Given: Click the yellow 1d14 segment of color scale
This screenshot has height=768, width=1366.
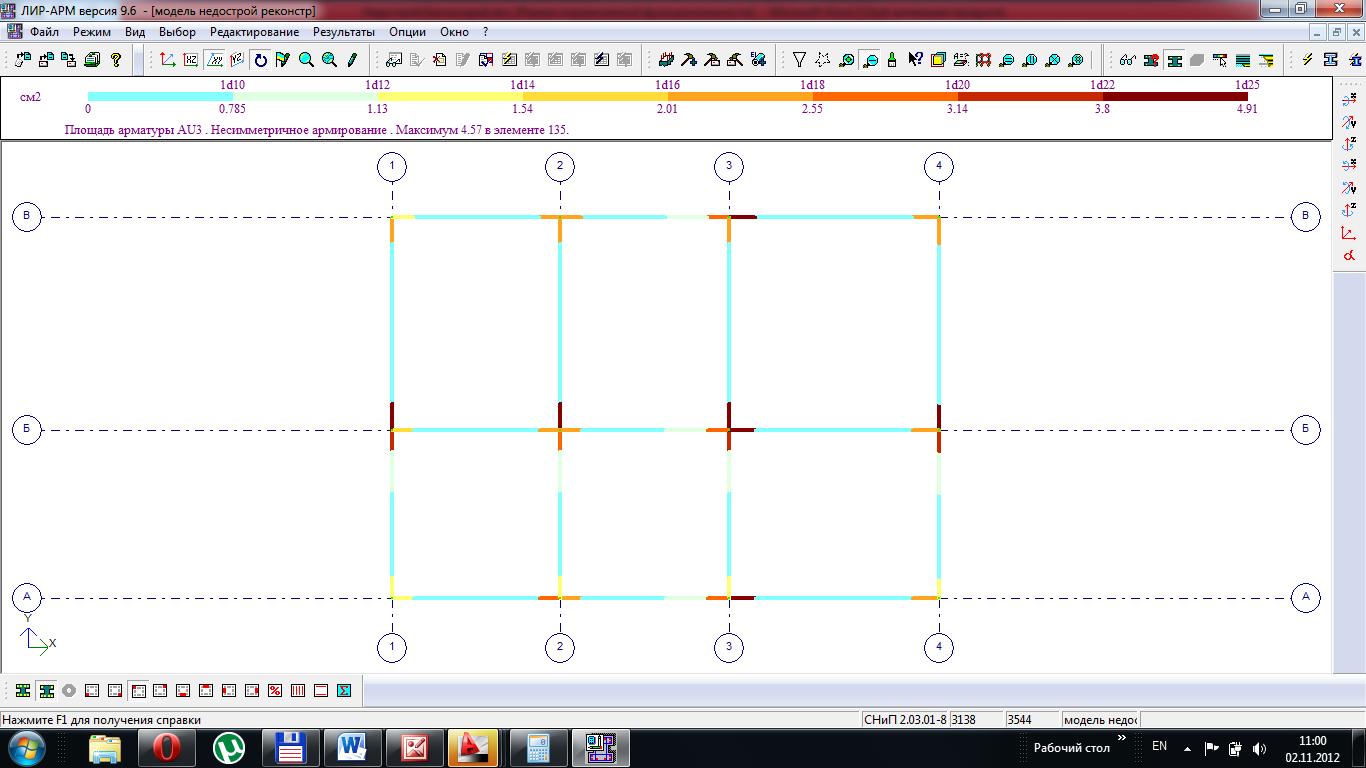Looking at the screenshot, I should pyautogui.click(x=450, y=97).
